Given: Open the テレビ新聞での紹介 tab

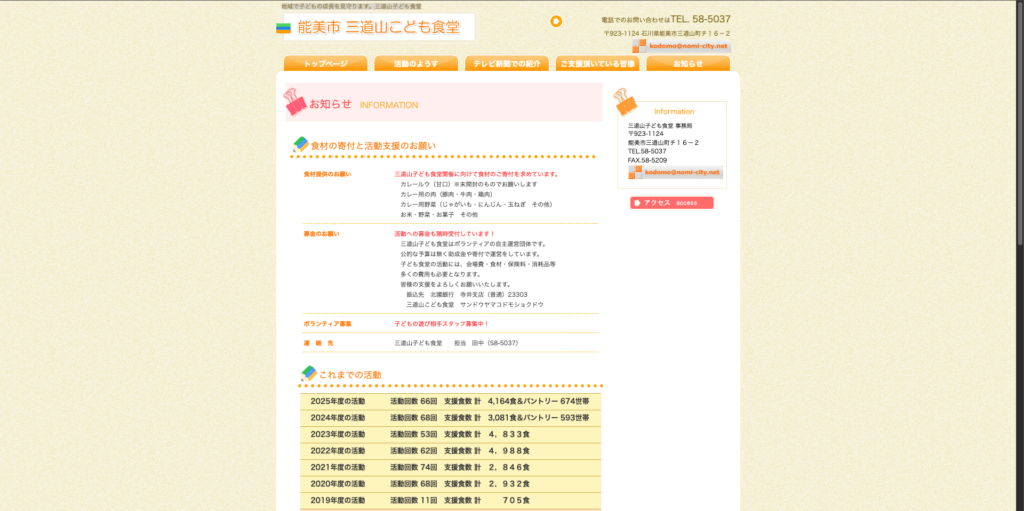Looking at the screenshot, I should tap(506, 64).
